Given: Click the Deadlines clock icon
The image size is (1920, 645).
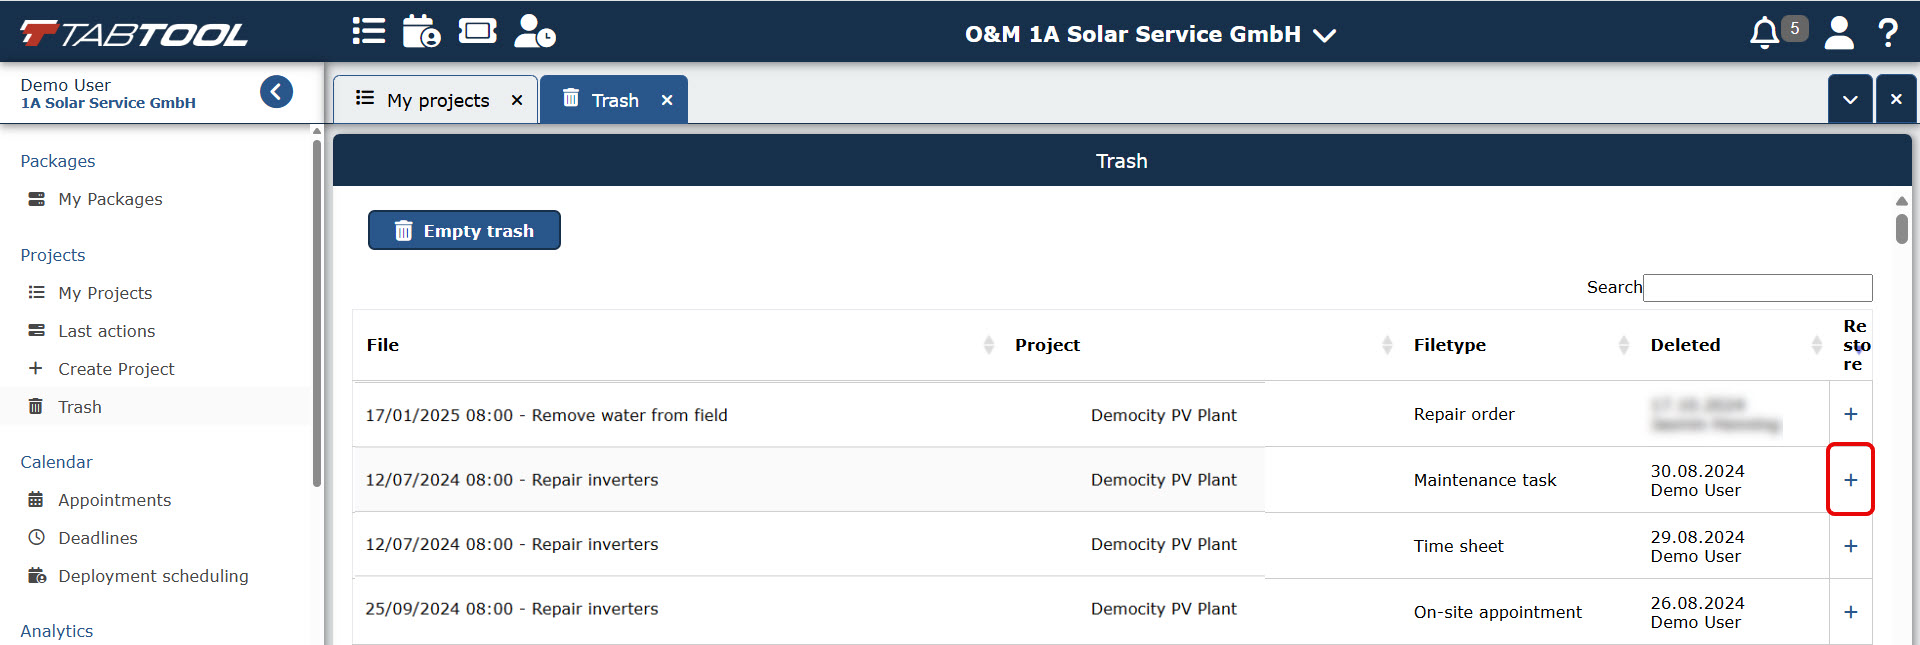Looking at the screenshot, I should [x=36, y=538].
